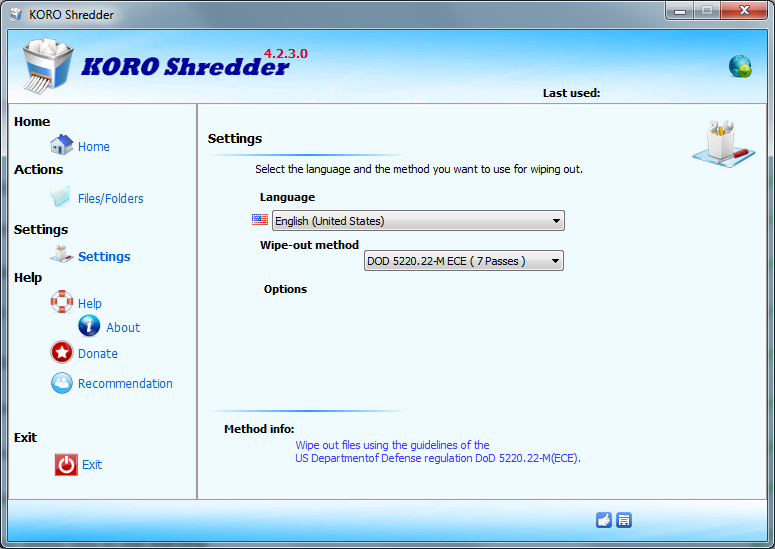Click the Help lifebuoy icon
Screen dimensions: 775x549
tap(62, 302)
